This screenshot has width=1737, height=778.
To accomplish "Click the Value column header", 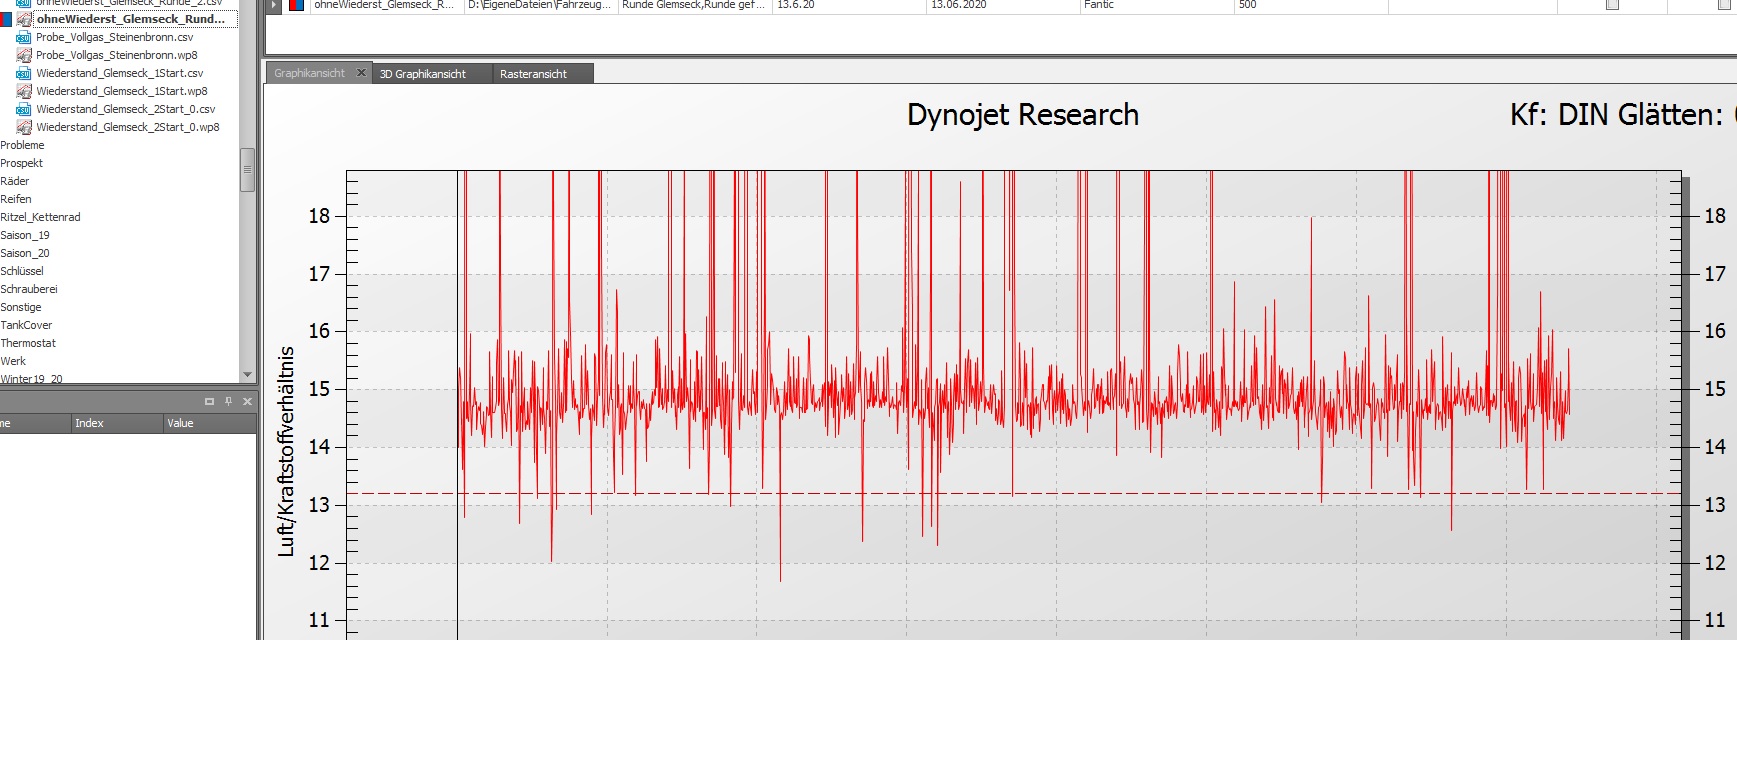I will pos(181,423).
